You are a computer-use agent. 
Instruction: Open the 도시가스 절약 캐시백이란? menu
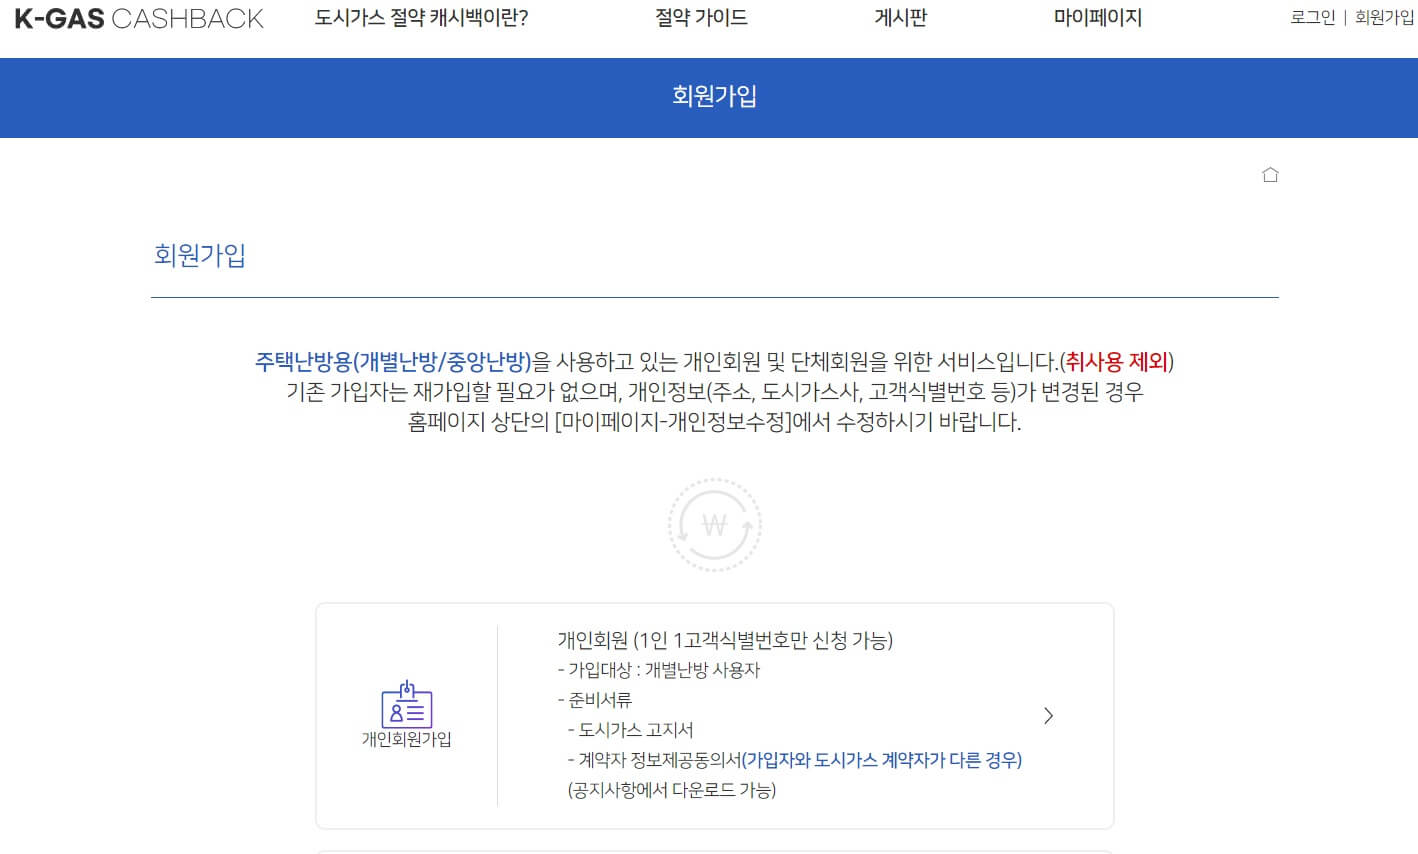tap(419, 17)
